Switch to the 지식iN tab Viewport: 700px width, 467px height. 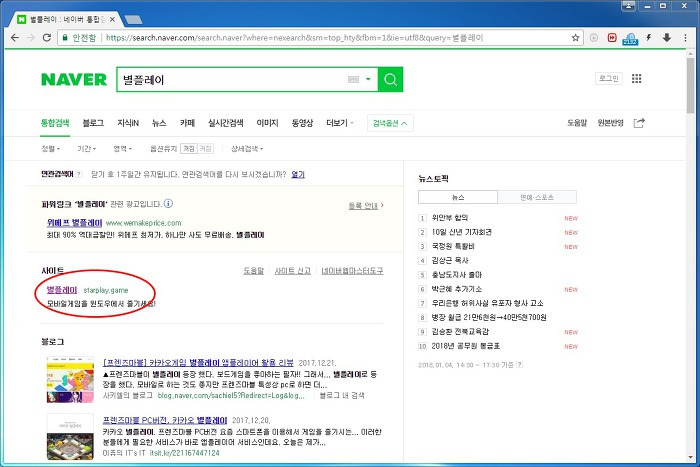click(128, 123)
